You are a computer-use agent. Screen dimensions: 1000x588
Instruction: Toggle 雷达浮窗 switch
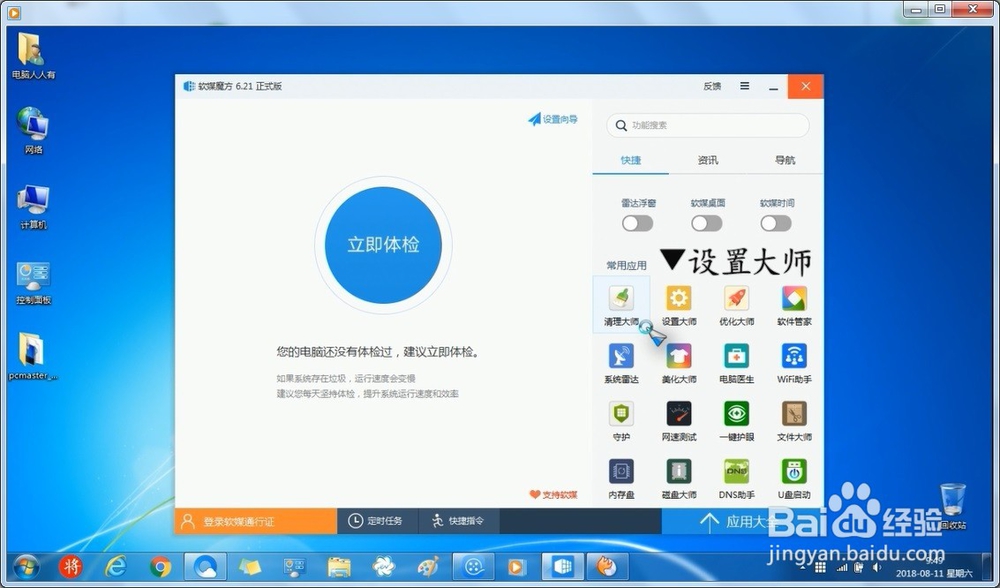click(x=637, y=223)
